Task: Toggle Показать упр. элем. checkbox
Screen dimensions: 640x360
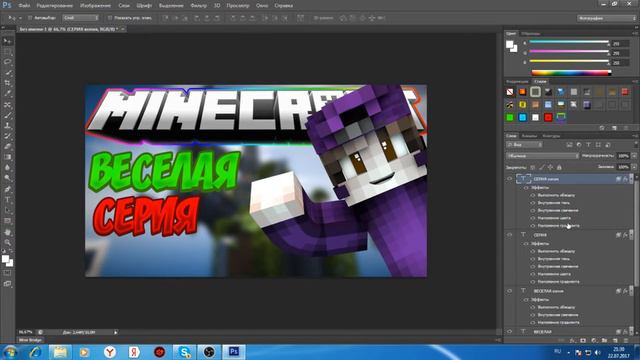Action: [110, 18]
